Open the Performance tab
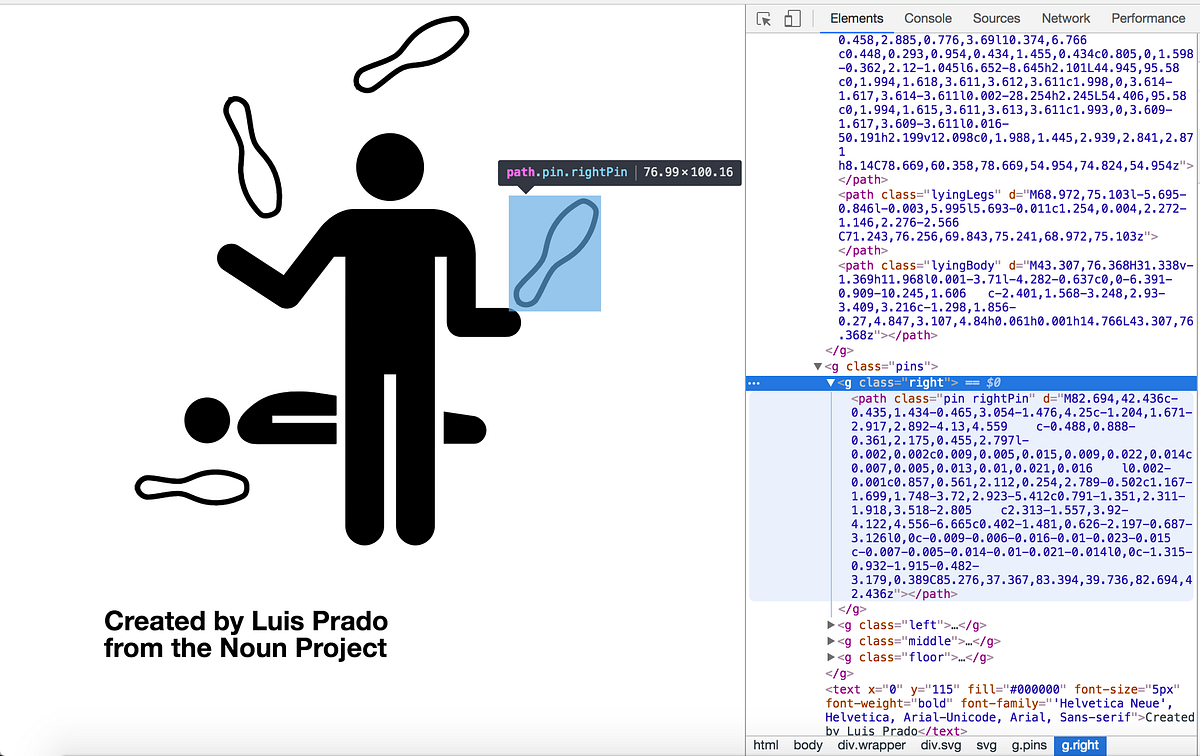1200x756 pixels. click(1148, 18)
